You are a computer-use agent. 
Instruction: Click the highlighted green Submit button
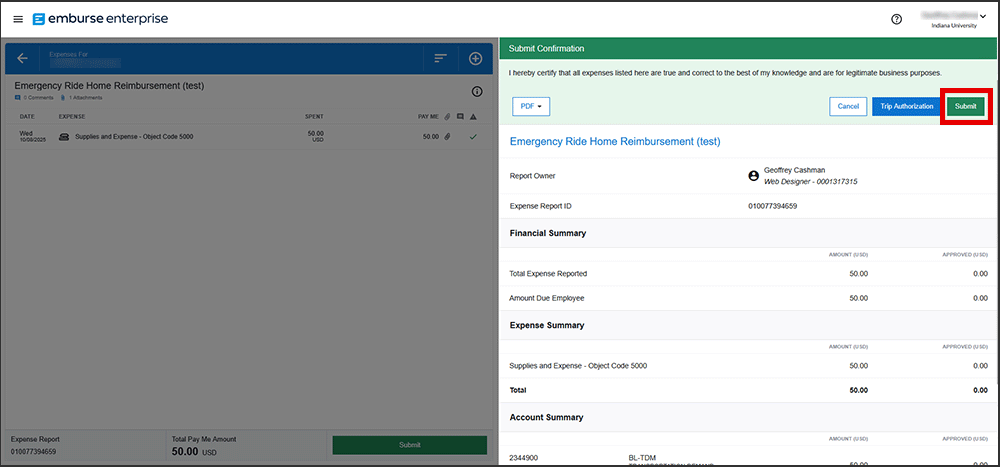point(965,106)
